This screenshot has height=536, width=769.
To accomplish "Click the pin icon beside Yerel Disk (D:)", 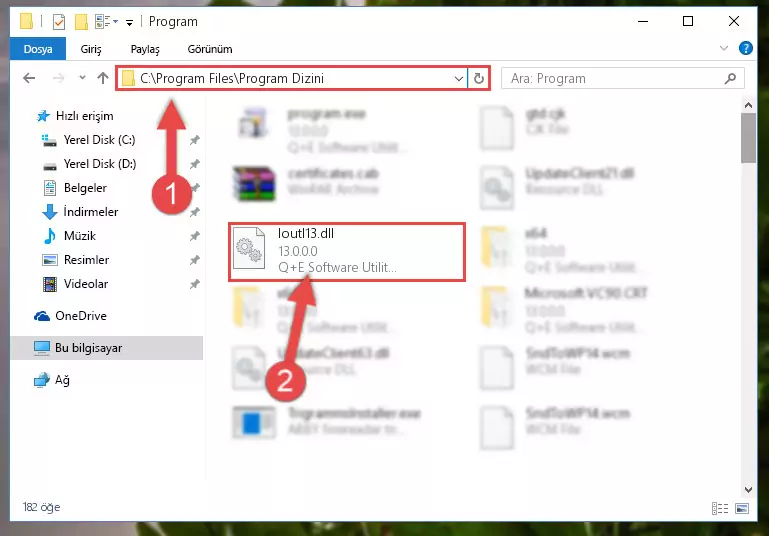I will [x=195, y=164].
